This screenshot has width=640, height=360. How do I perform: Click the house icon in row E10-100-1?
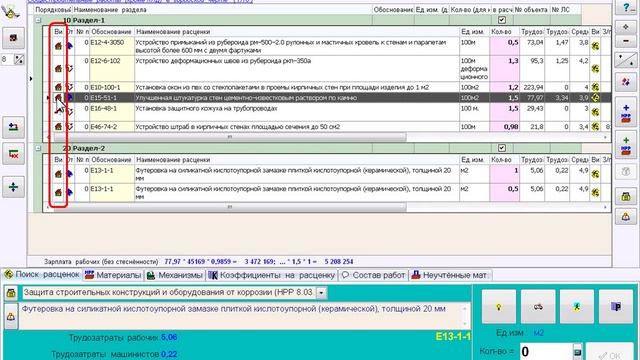click(58, 87)
